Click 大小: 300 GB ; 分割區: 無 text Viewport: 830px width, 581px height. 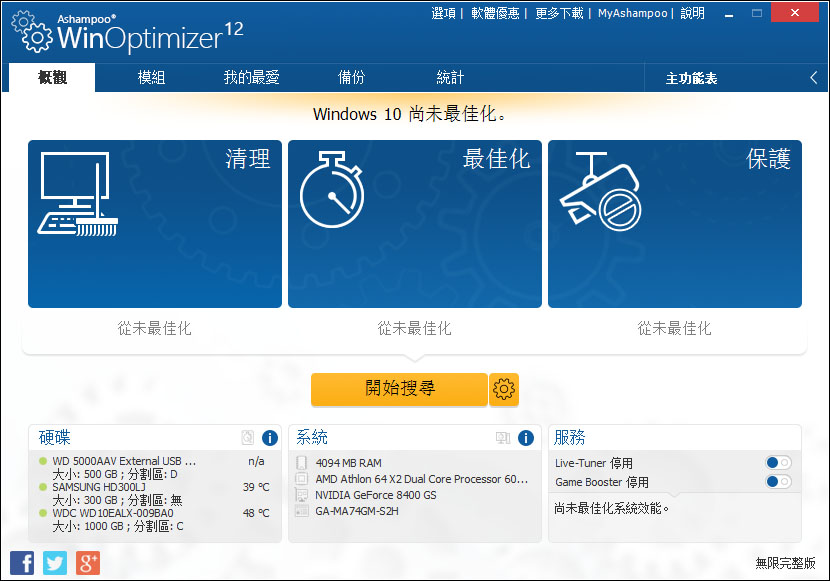[x=117, y=500]
